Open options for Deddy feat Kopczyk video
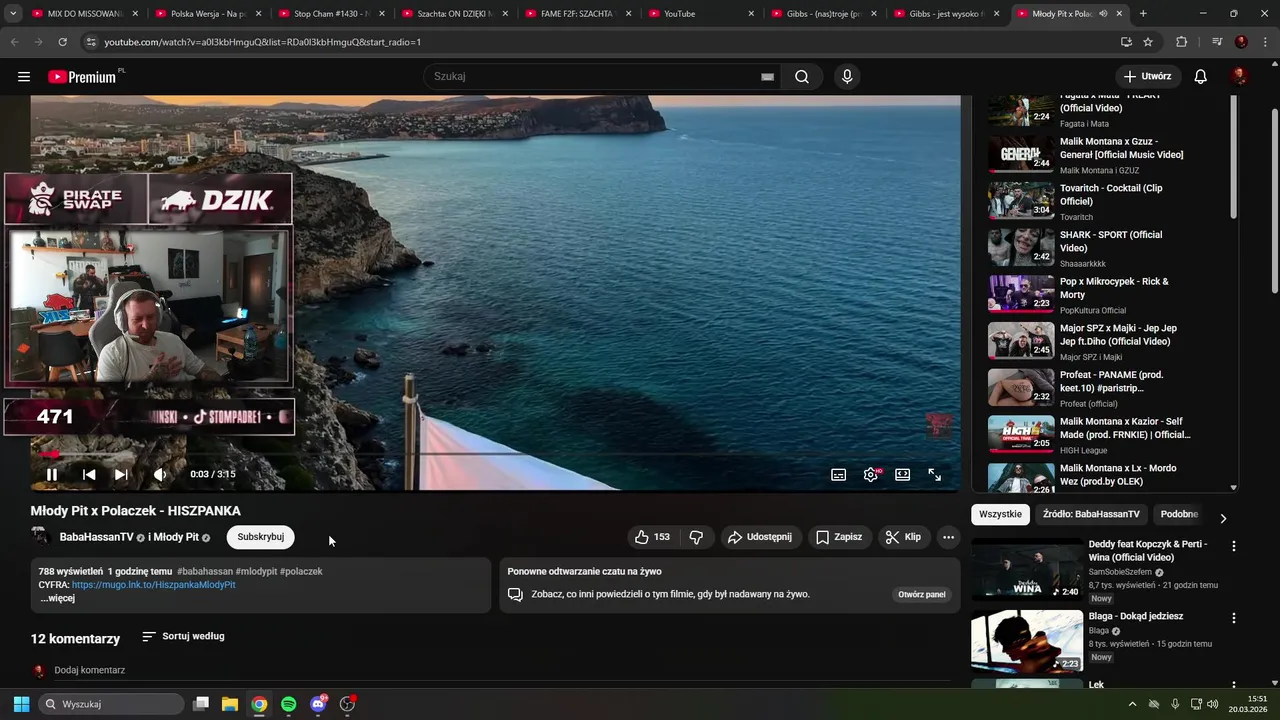The image size is (1280, 720). point(1233,546)
